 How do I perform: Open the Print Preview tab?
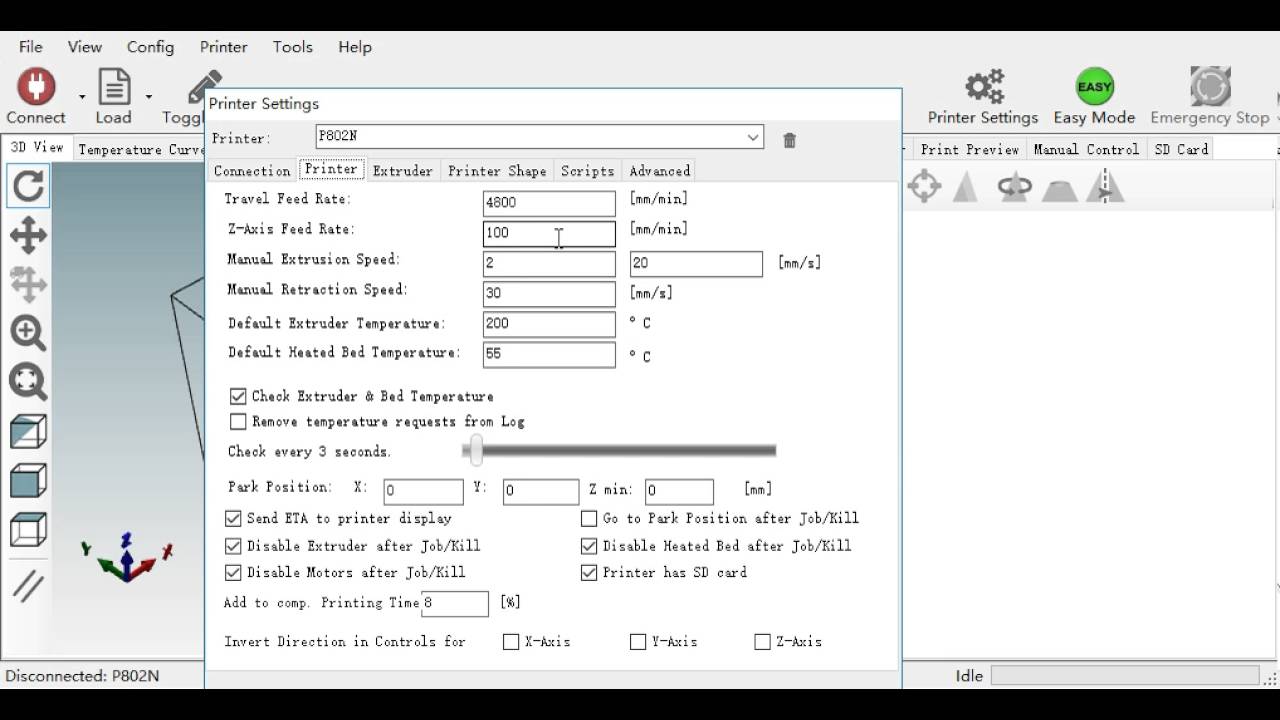[x=969, y=149]
